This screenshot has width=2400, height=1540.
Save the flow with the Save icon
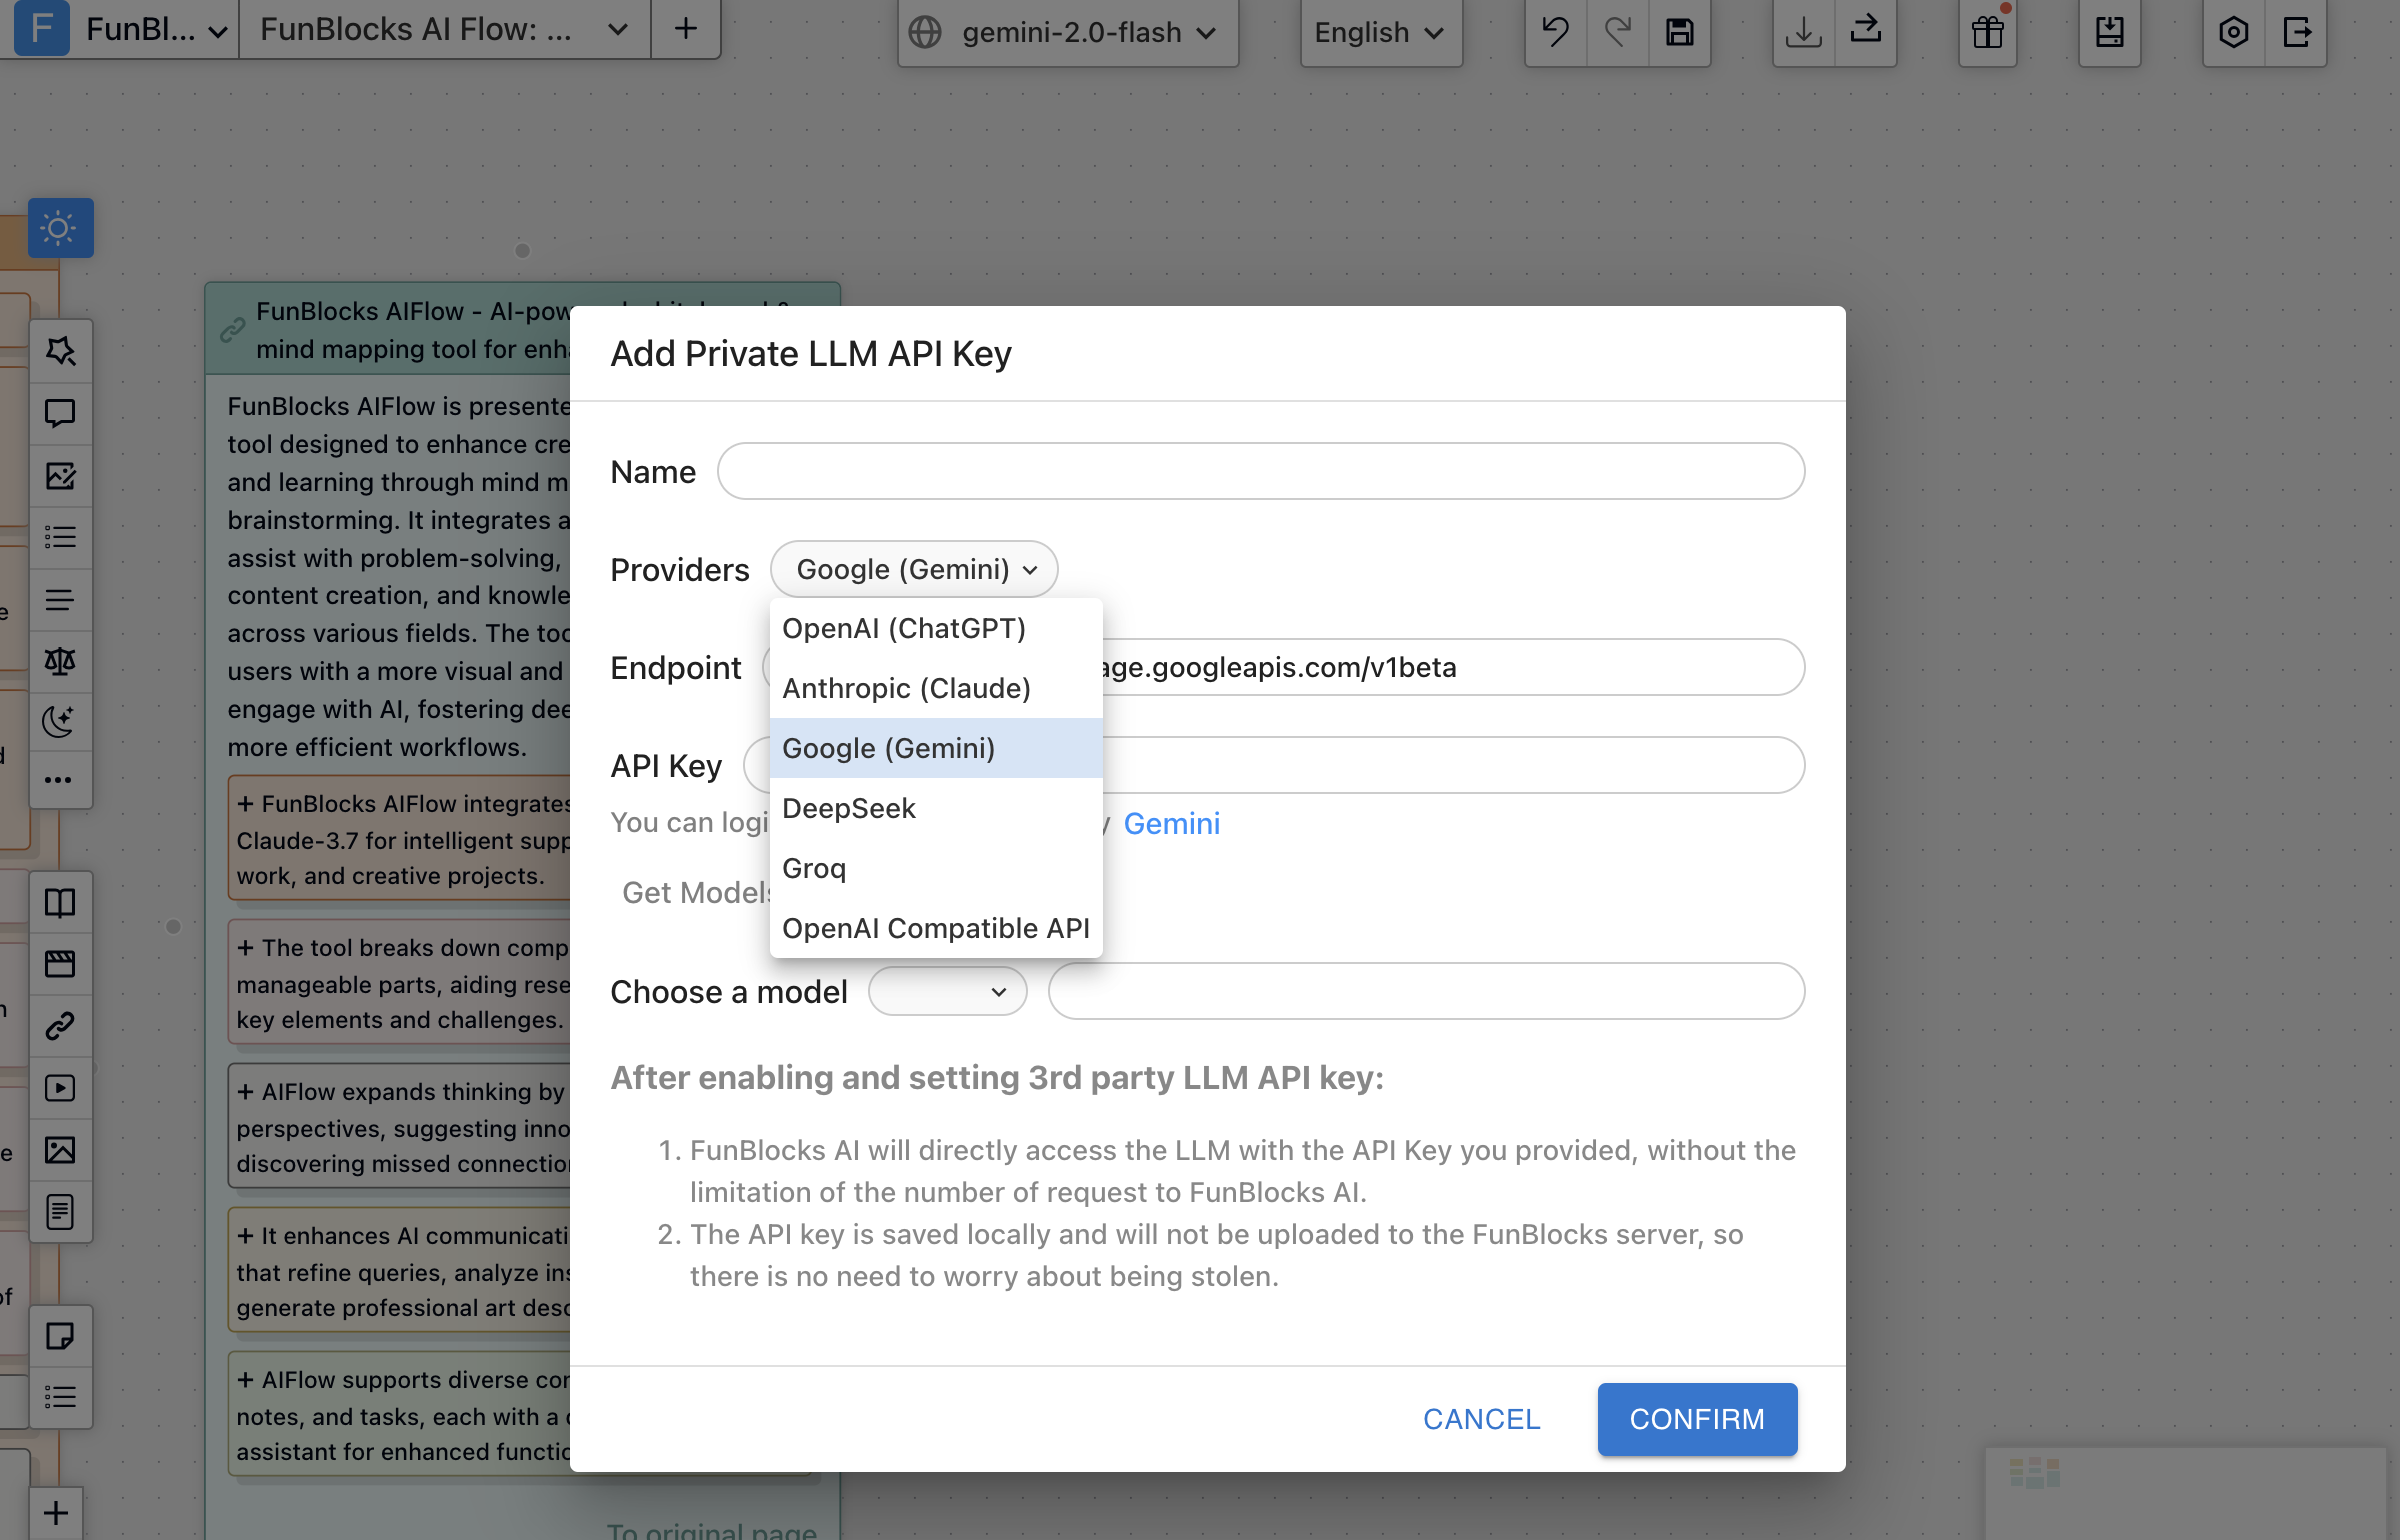click(1680, 33)
